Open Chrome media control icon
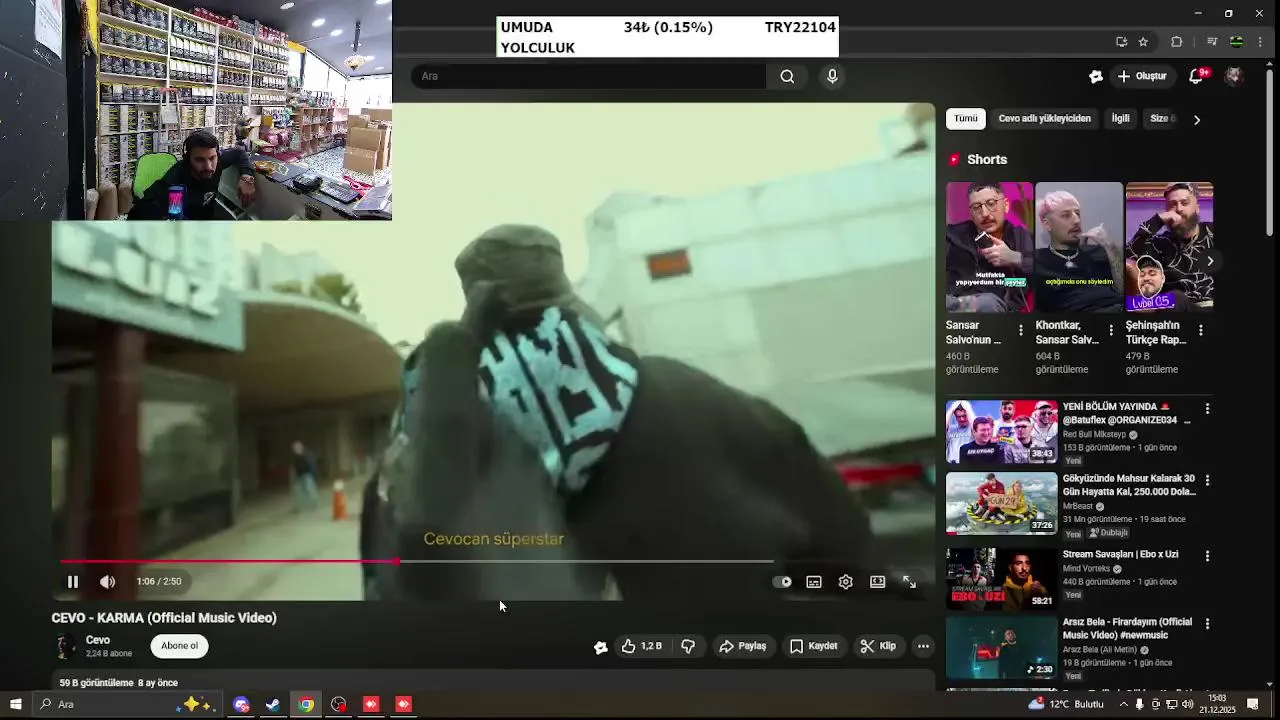The height and width of the screenshot is (720, 1280). point(1211,42)
